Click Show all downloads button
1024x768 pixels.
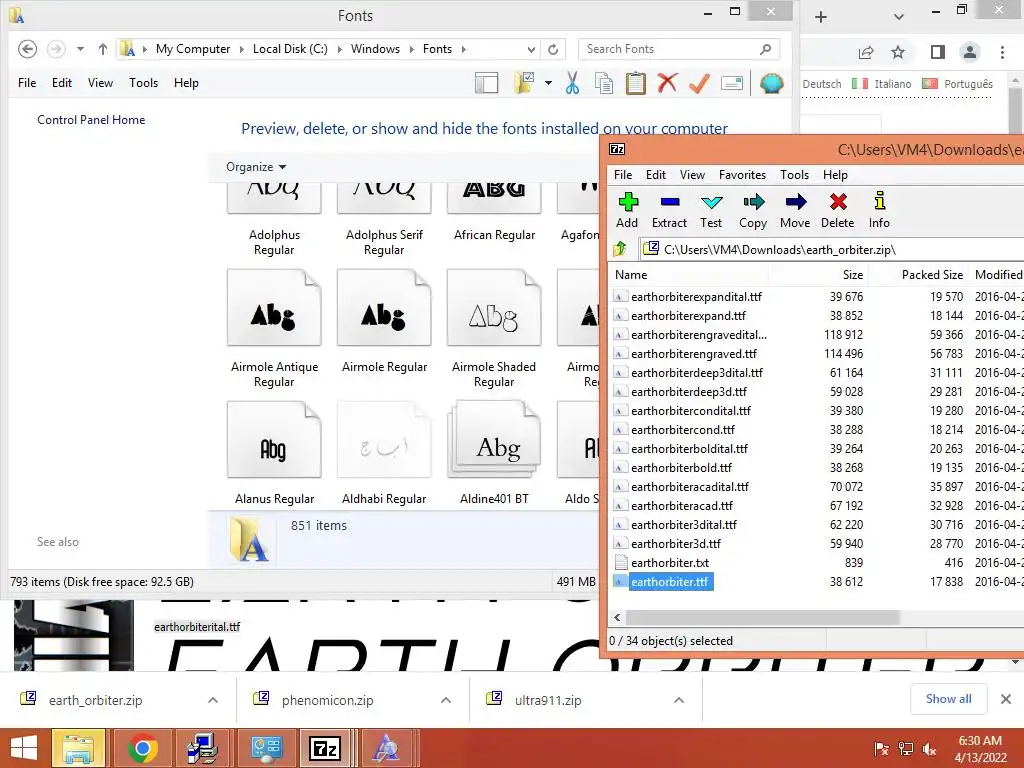(948, 699)
